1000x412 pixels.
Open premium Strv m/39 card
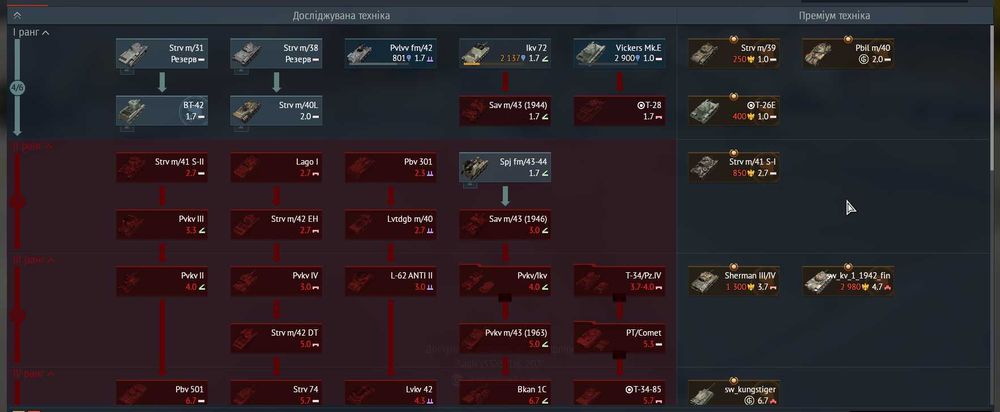click(x=733, y=54)
